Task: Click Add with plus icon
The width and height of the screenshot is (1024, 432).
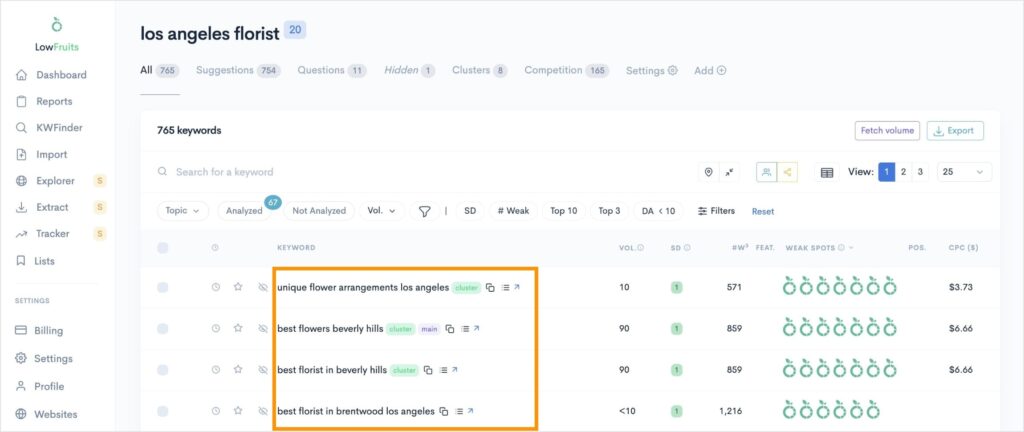Action: [x=710, y=70]
